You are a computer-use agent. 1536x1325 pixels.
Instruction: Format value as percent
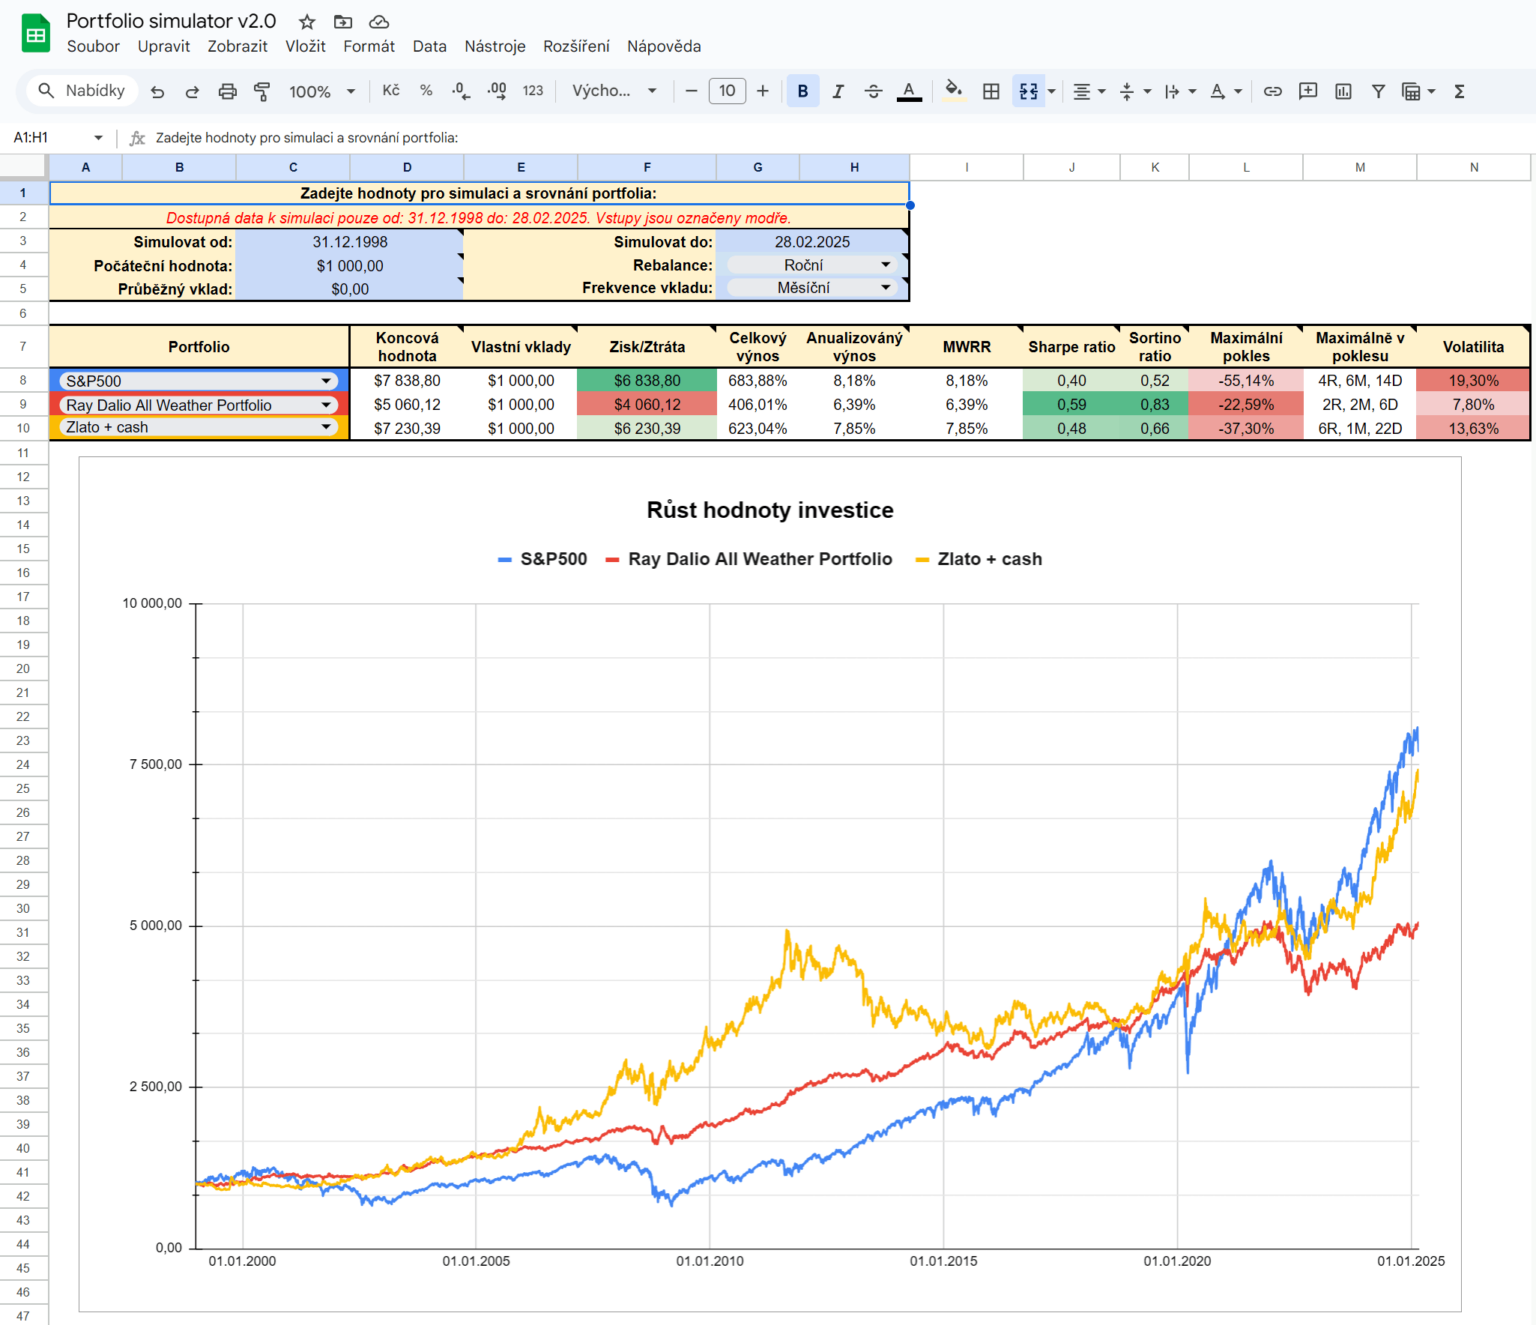pos(426,91)
